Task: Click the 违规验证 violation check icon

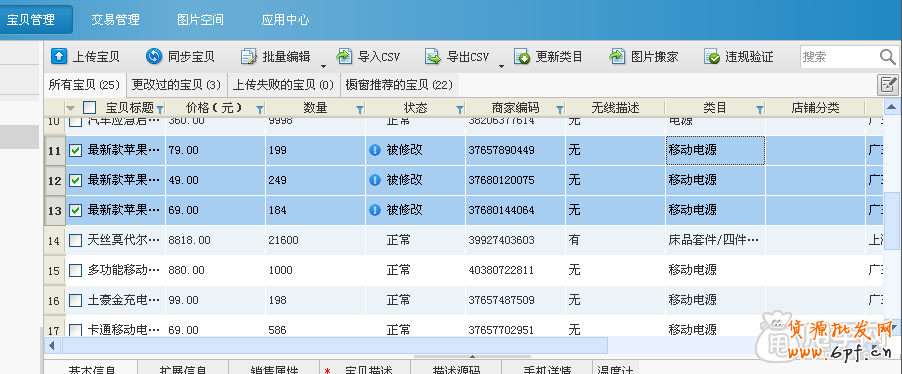Action: click(712, 56)
